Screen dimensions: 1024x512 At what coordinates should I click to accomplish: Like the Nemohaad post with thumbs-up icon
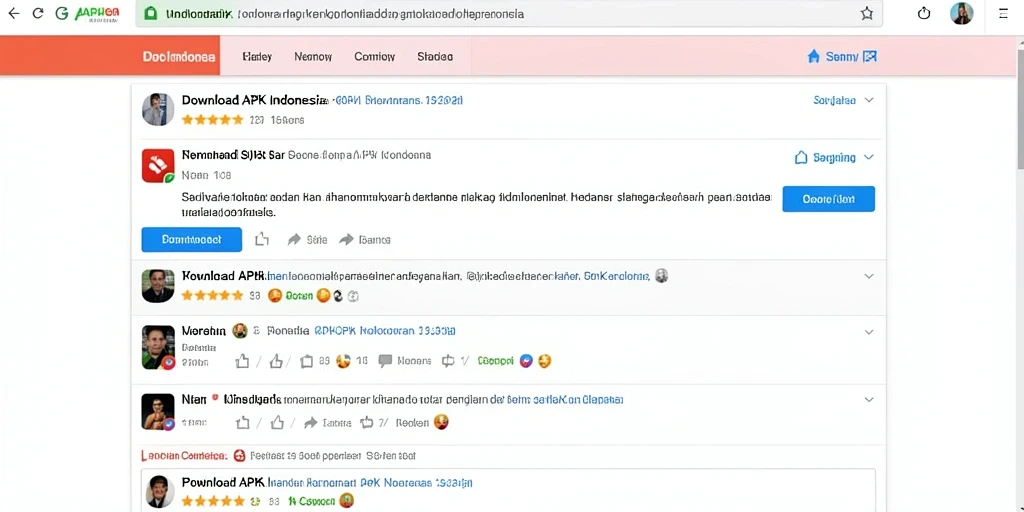262,240
